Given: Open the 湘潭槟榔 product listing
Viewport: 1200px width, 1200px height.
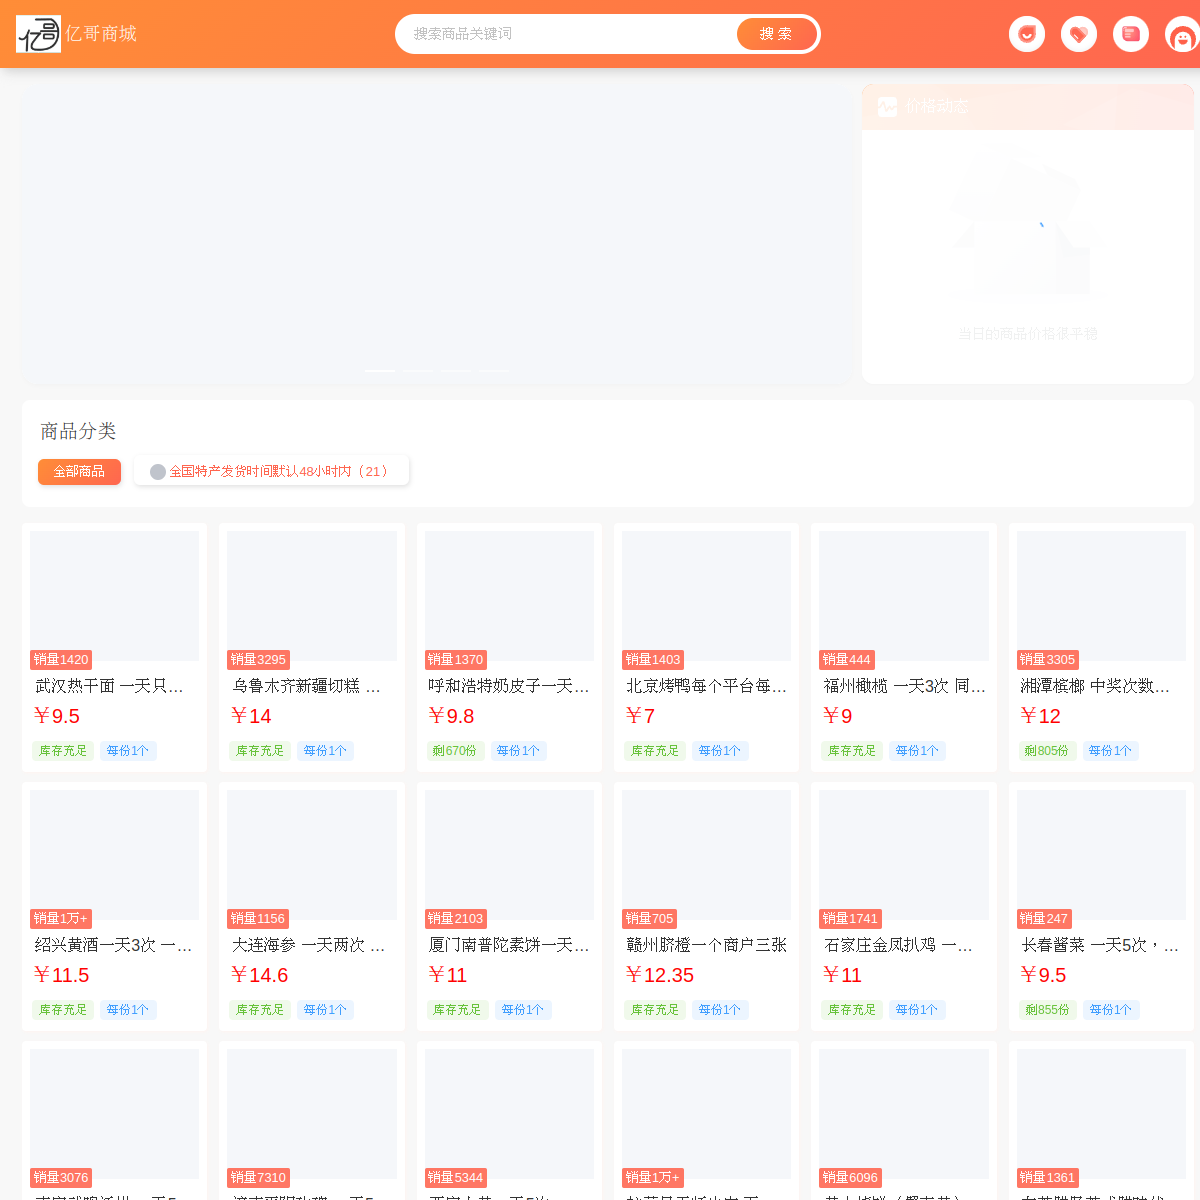Looking at the screenshot, I should tap(1101, 647).
